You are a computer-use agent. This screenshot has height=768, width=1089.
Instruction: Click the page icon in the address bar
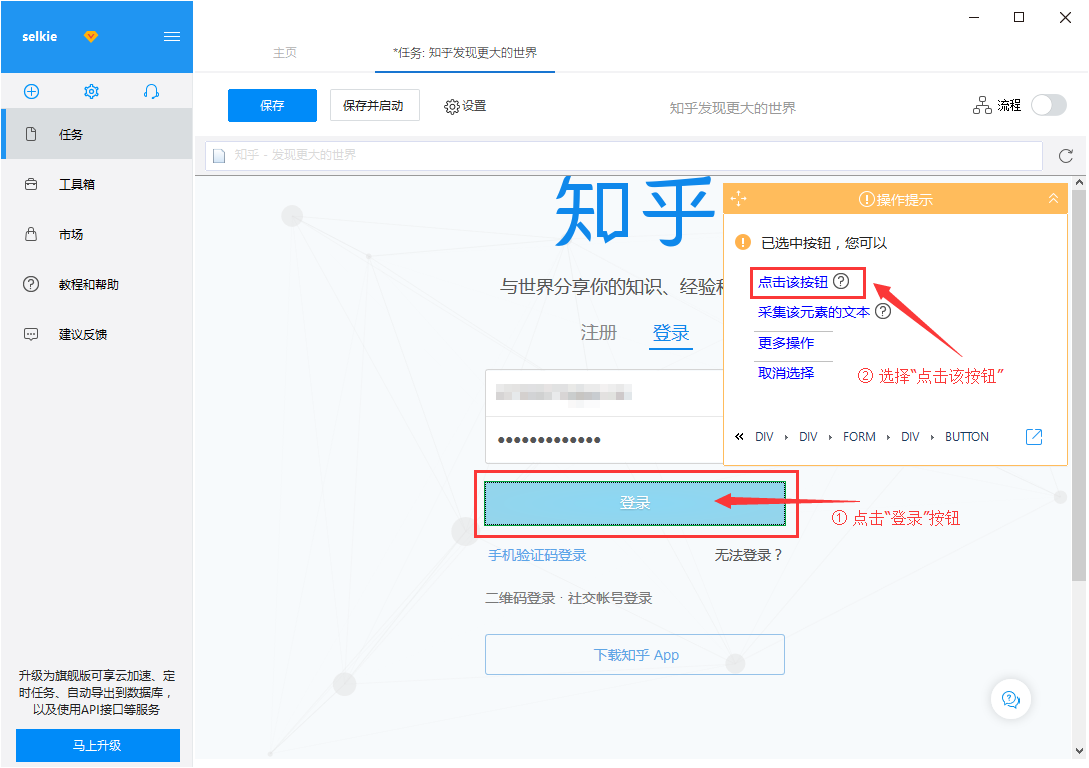tap(219, 156)
